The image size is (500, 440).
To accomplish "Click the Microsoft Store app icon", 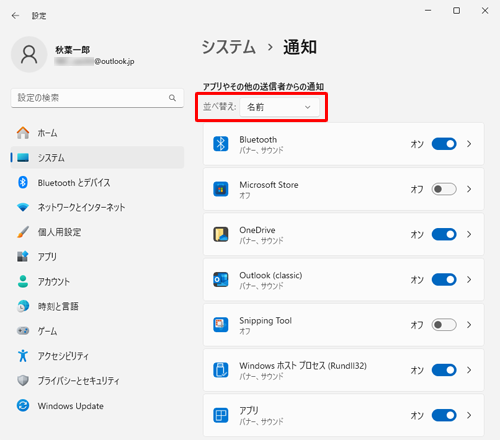I will click(x=221, y=189).
